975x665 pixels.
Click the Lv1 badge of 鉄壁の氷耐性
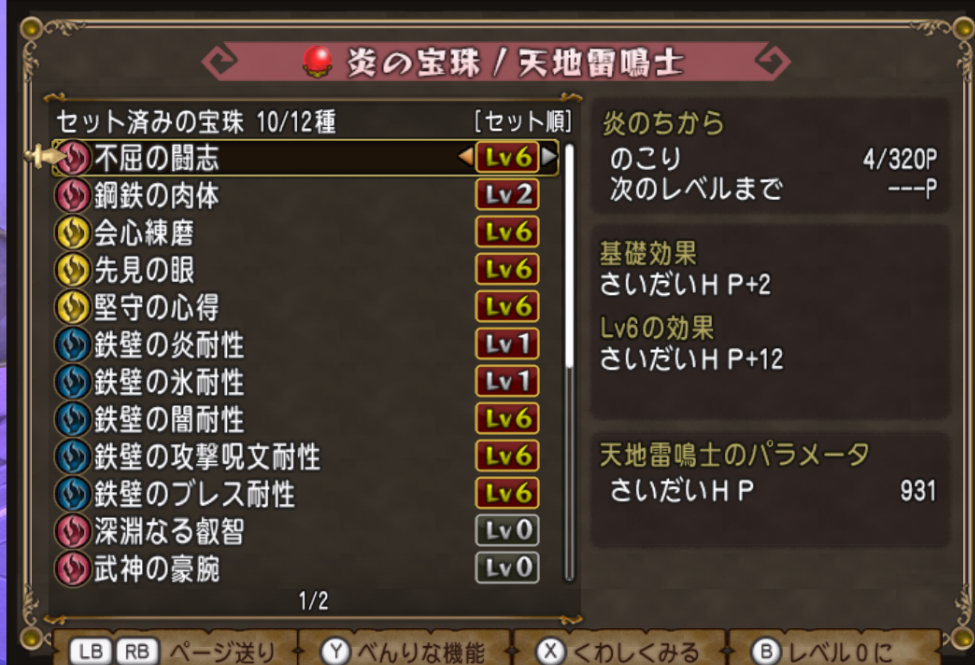pyautogui.click(x=507, y=381)
